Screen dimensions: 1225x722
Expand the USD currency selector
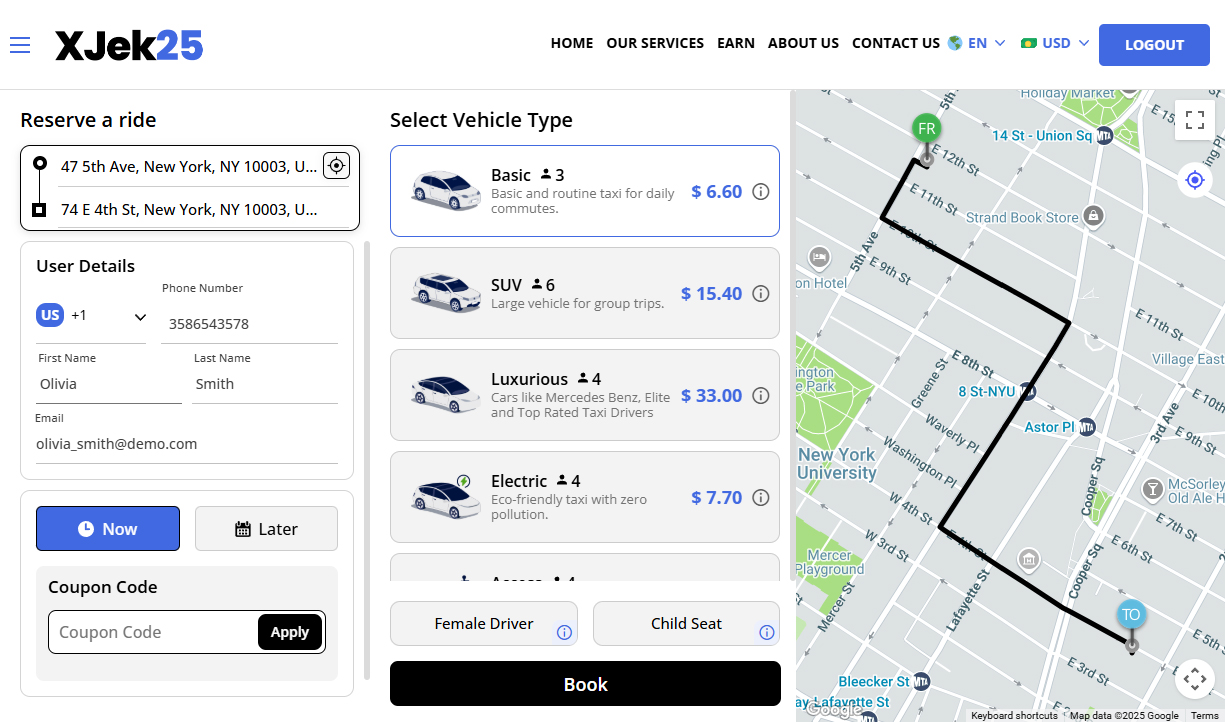(1054, 43)
